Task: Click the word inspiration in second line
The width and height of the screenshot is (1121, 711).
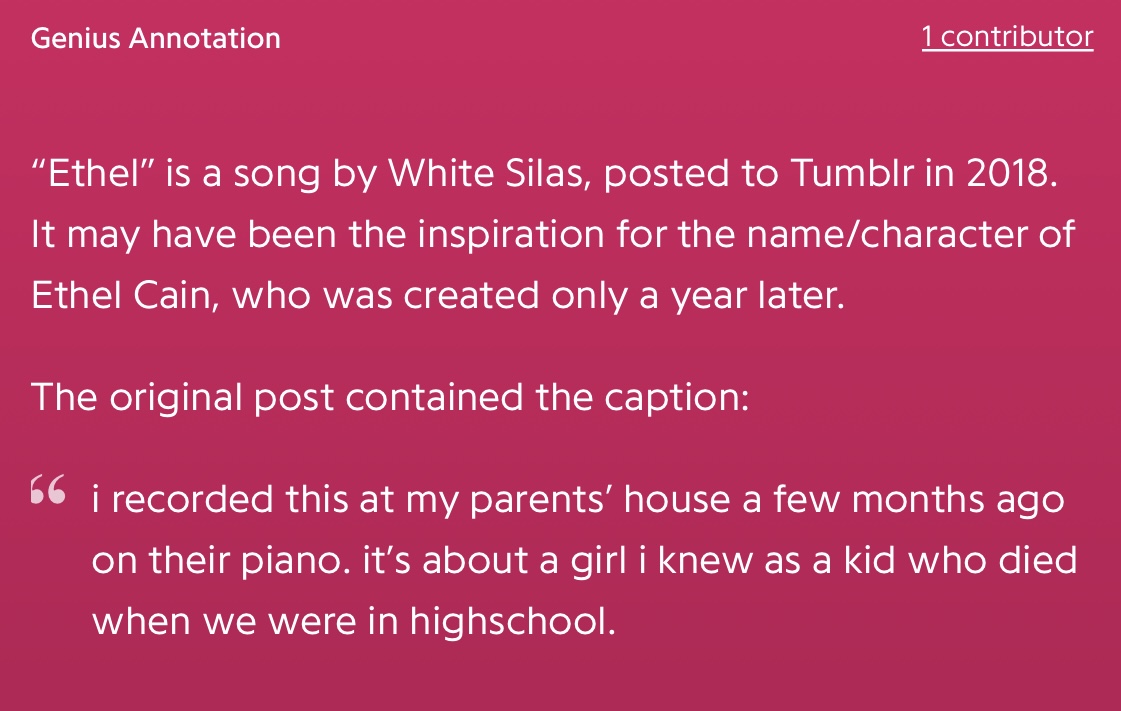Action: (x=511, y=235)
